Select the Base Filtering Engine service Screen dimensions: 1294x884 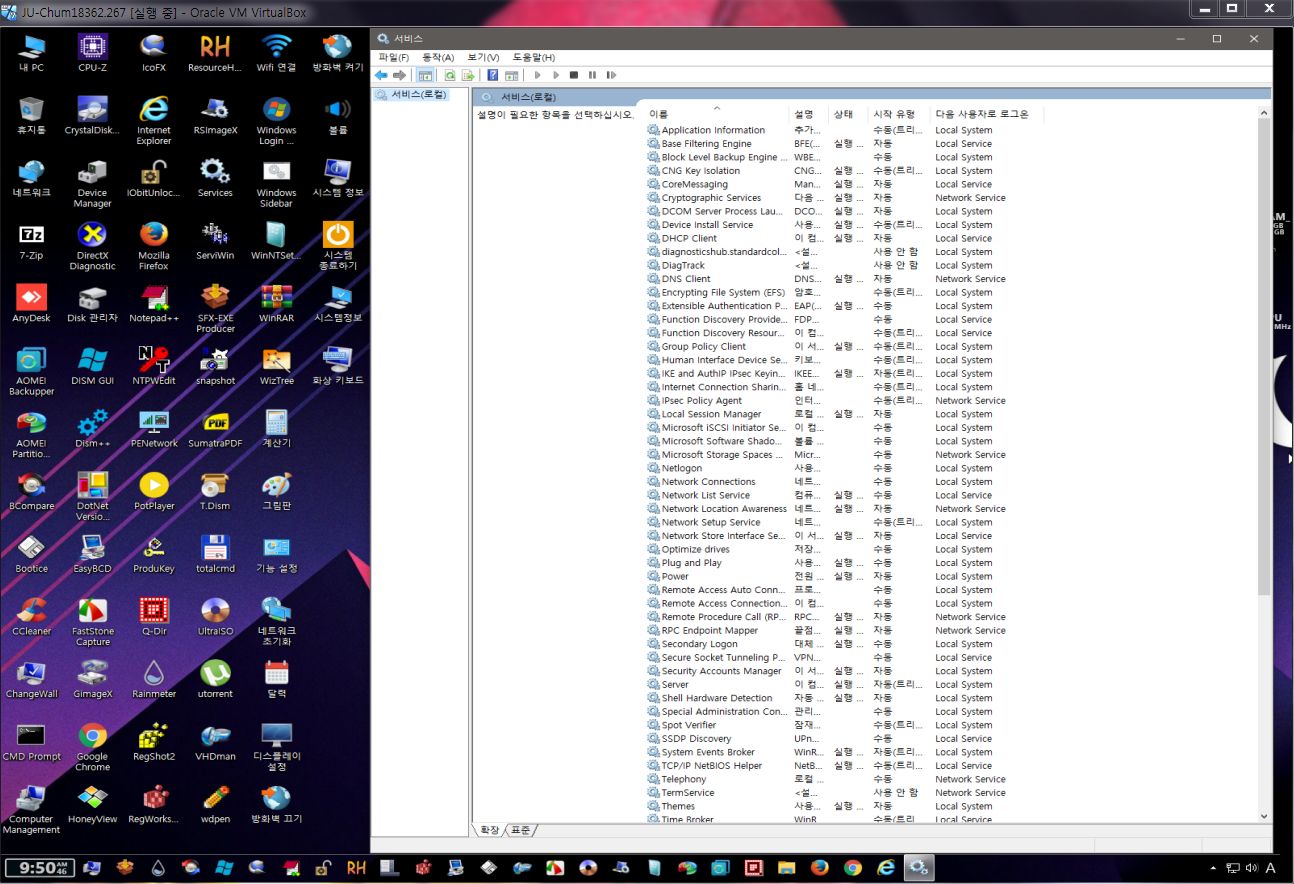845,144
